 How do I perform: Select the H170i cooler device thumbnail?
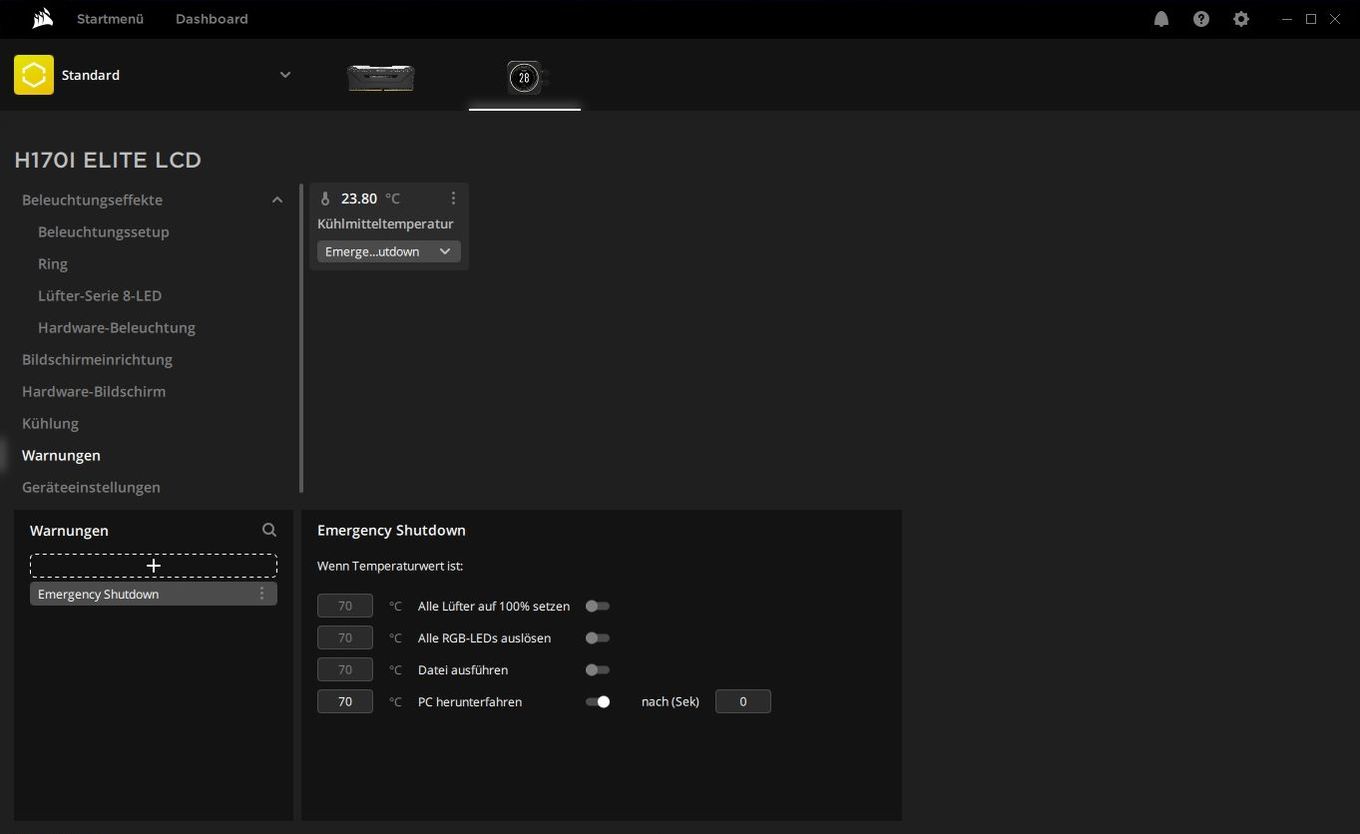tap(525, 77)
